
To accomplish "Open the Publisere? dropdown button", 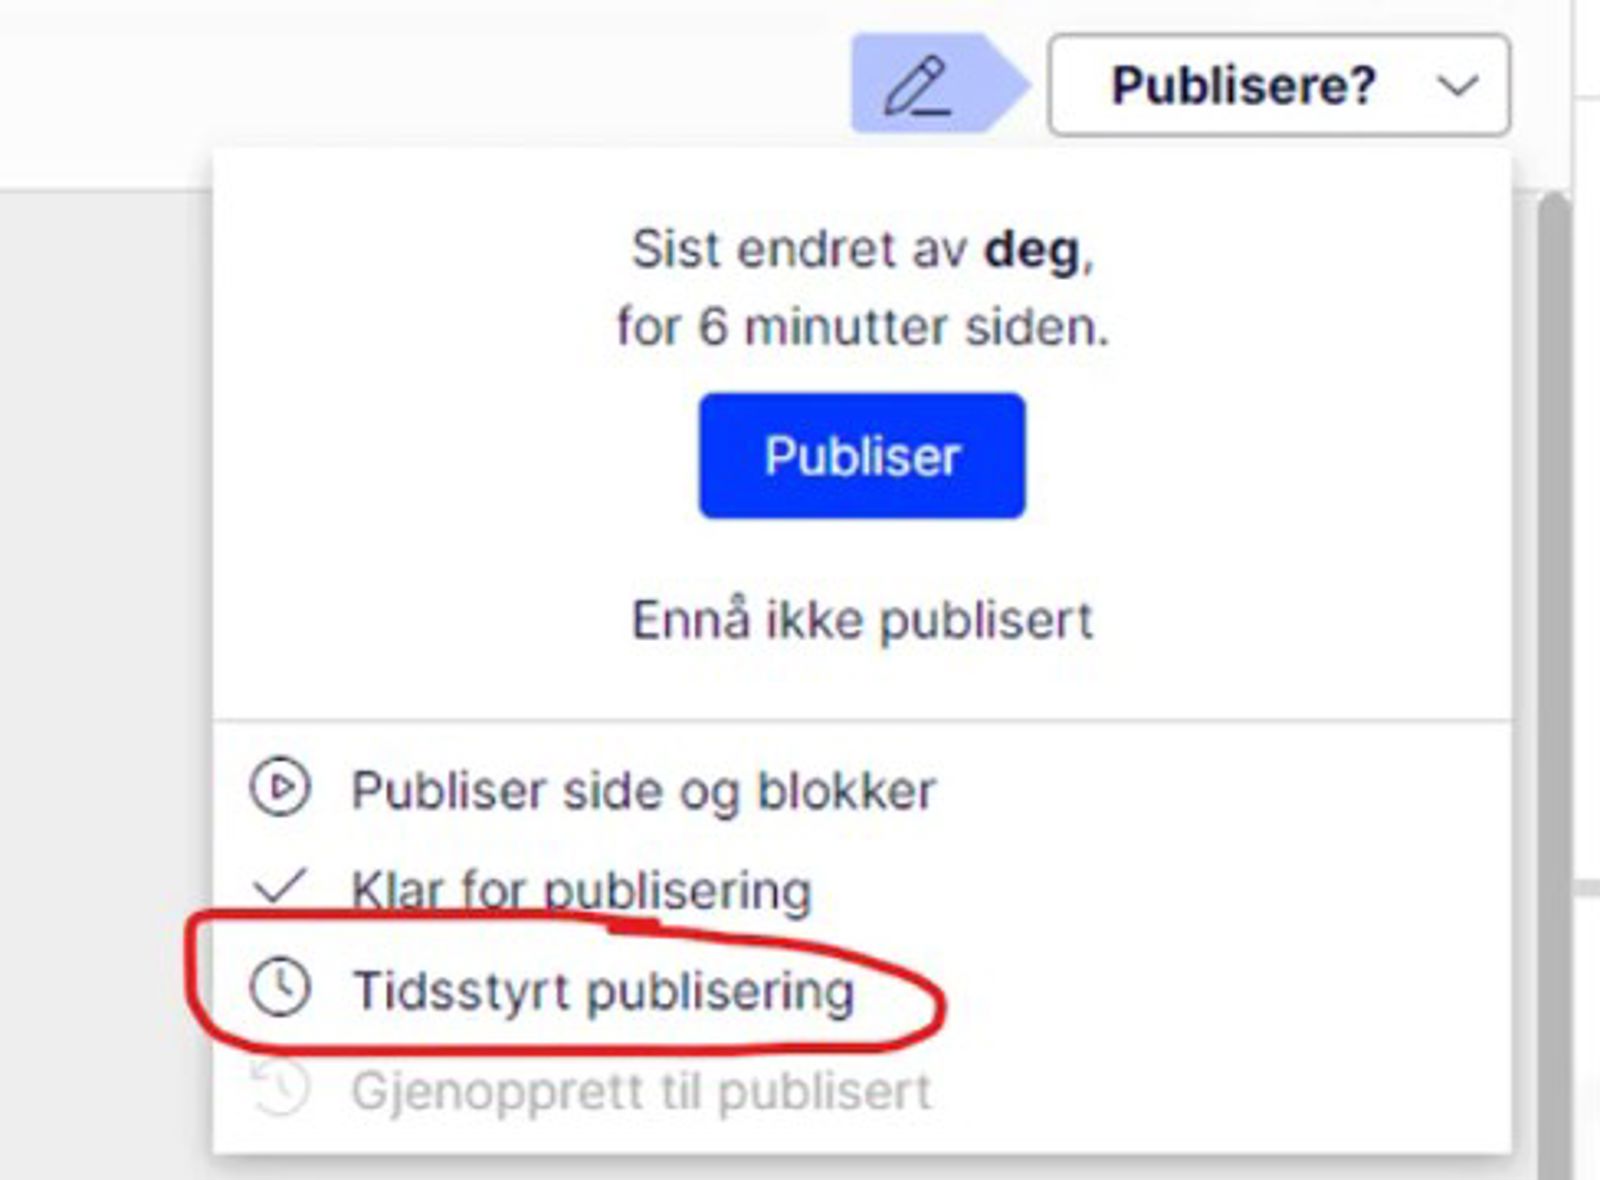I will pyautogui.click(x=1243, y=85).
